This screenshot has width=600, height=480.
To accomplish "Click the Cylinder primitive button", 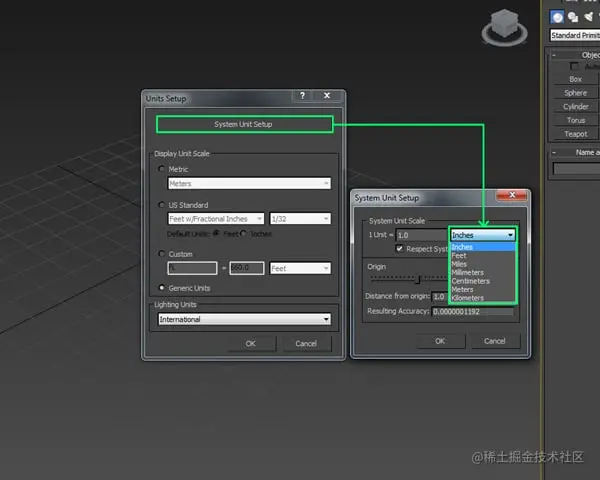I will point(576,106).
